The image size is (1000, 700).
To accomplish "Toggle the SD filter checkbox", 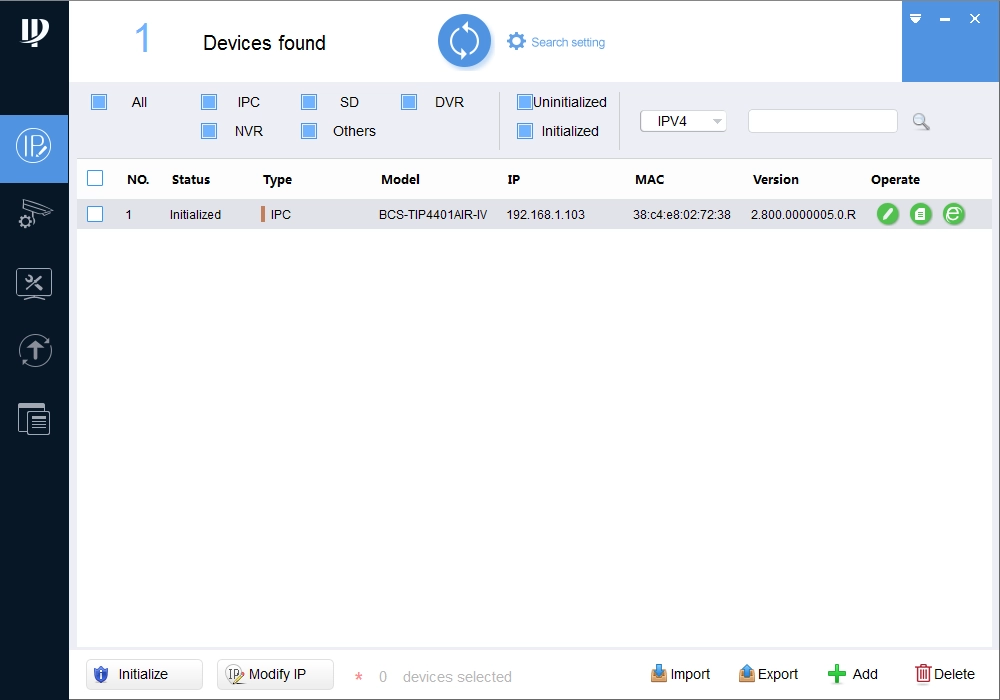I will click(309, 102).
